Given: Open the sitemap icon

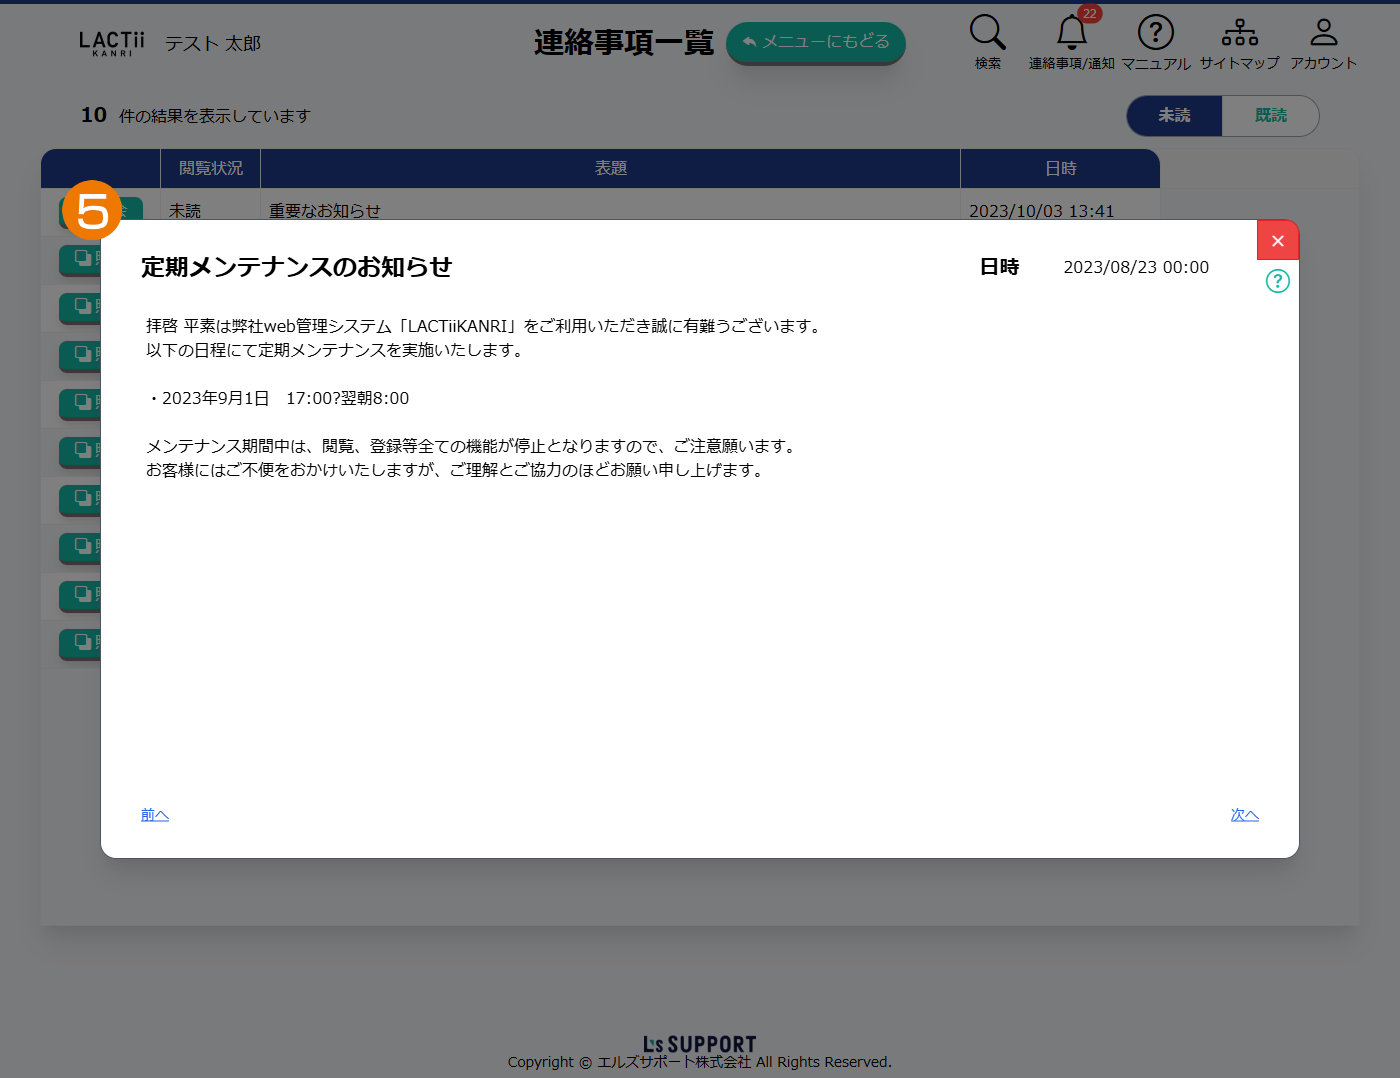Looking at the screenshot, I should [1239, 33].
